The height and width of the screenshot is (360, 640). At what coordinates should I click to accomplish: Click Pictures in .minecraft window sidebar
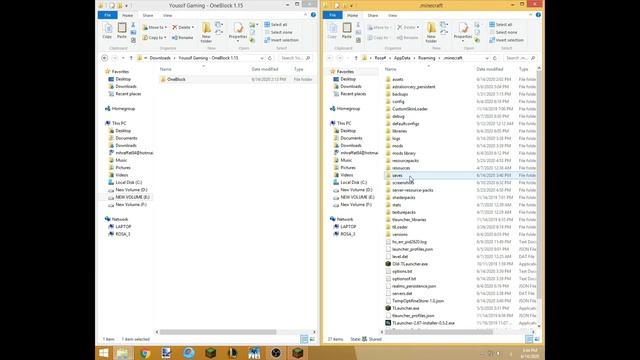point(348,168)
